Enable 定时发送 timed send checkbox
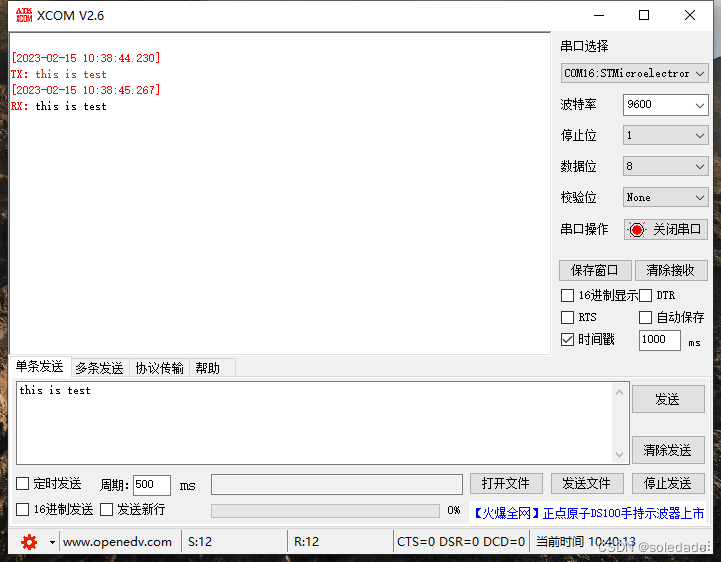Screen dimensions: 721x562 23,483
